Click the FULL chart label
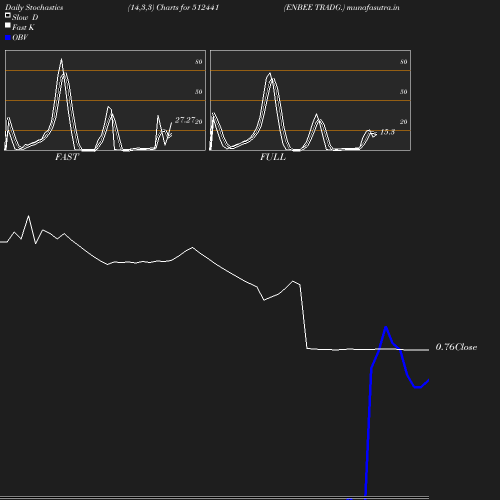The image size is (500, 500). [x=273, y=157]
